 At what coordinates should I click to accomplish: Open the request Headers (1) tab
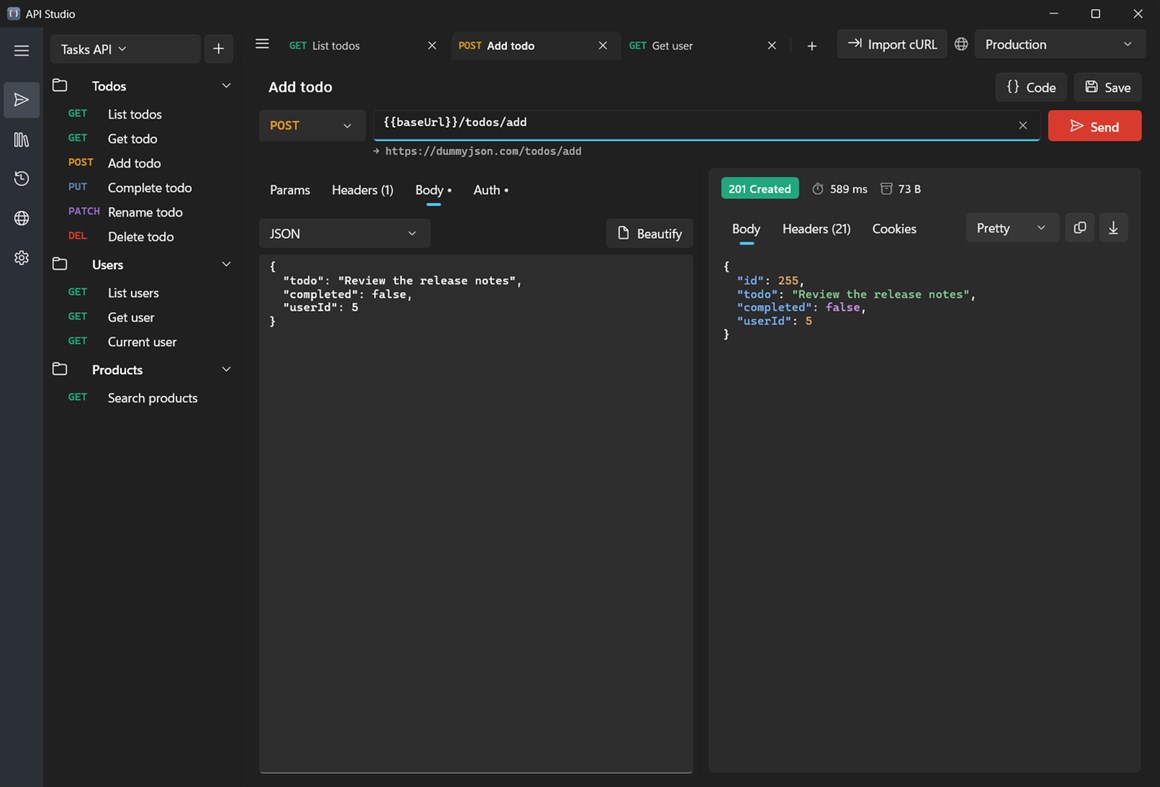(362, 190)
